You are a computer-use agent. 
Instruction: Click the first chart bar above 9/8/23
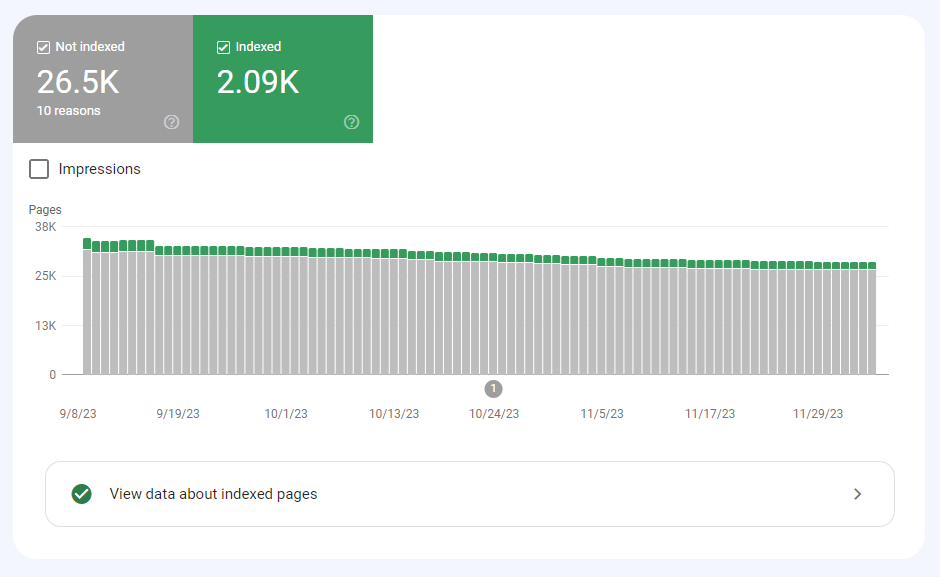(87, 310)
